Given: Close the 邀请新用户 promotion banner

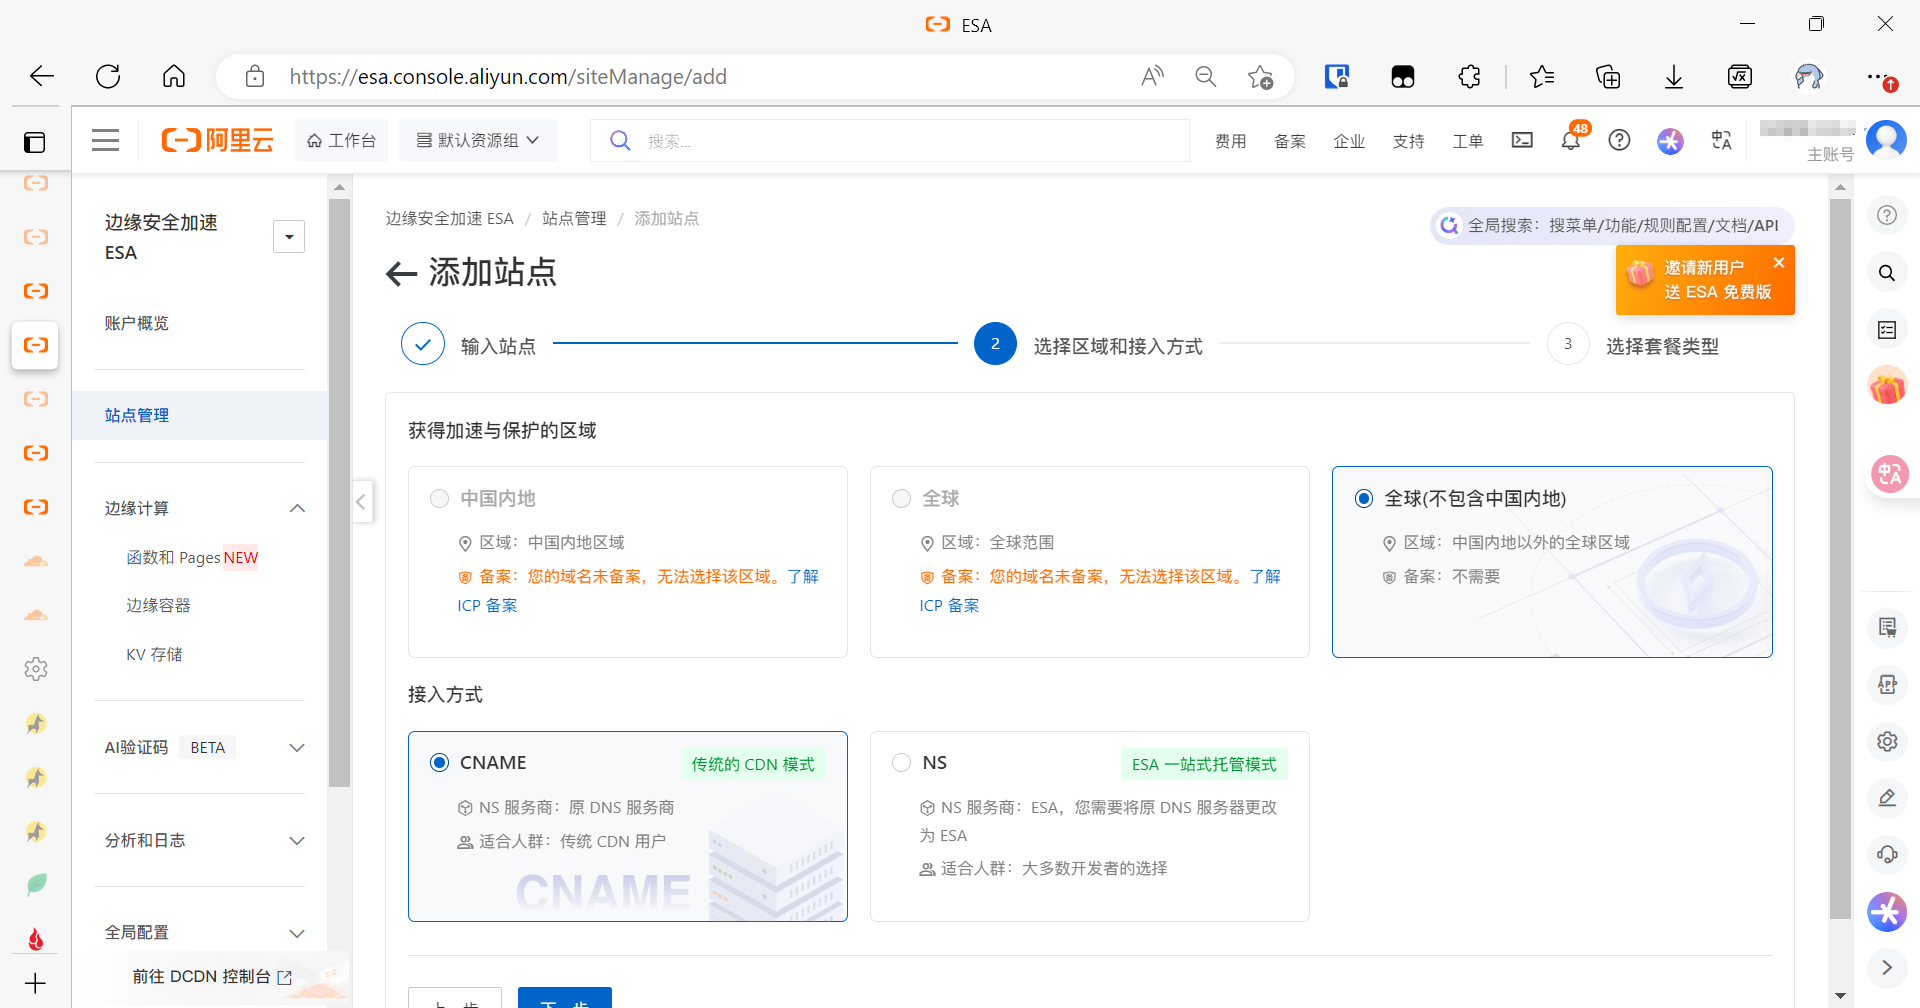Looking at the screenshot, I should pos(1778,263).
